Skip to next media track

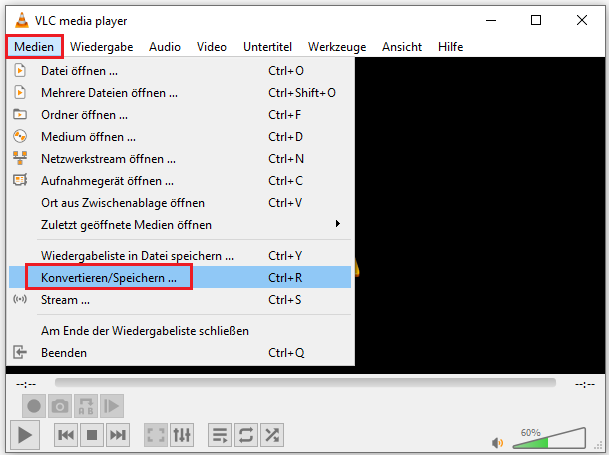[x=118, y=435]
